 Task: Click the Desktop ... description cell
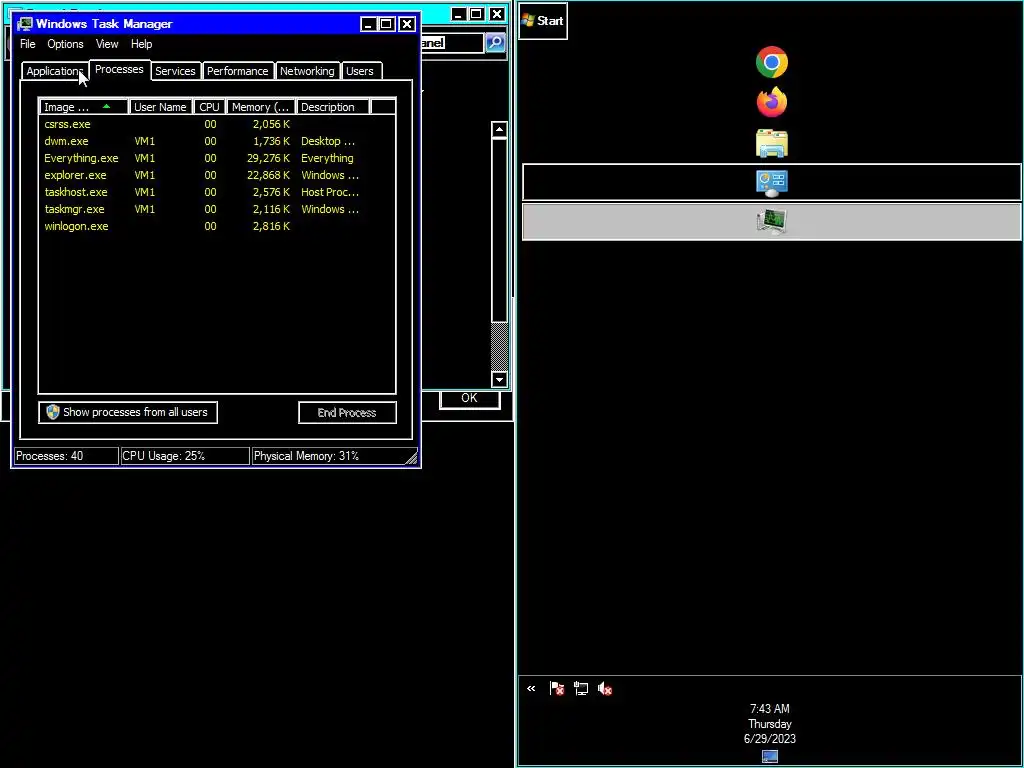pos(328,141)
